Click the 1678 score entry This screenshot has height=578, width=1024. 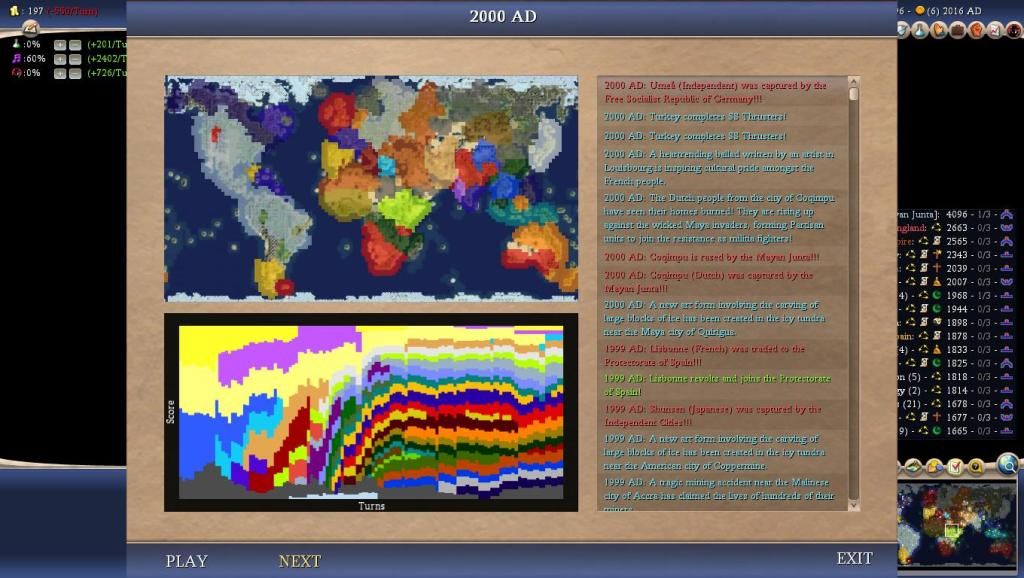pos(957,404)
